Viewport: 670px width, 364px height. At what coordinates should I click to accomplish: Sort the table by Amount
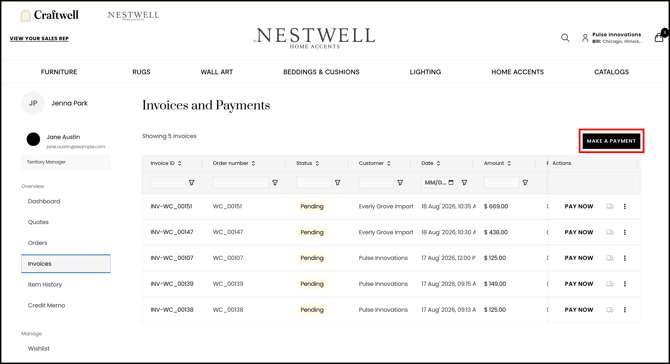coord(509,163)
